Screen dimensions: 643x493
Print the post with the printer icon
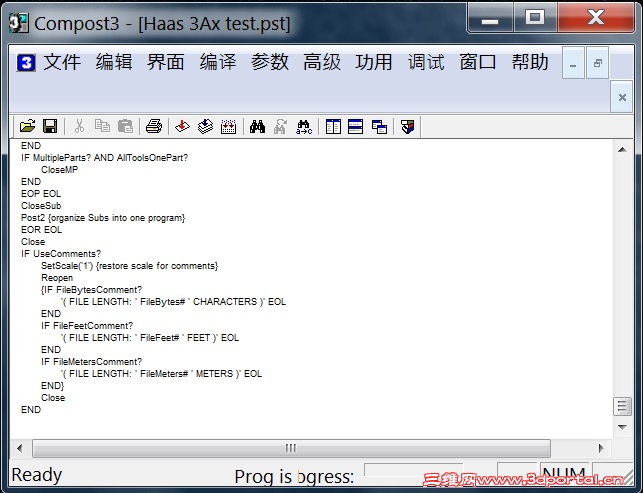pos(154,126)
